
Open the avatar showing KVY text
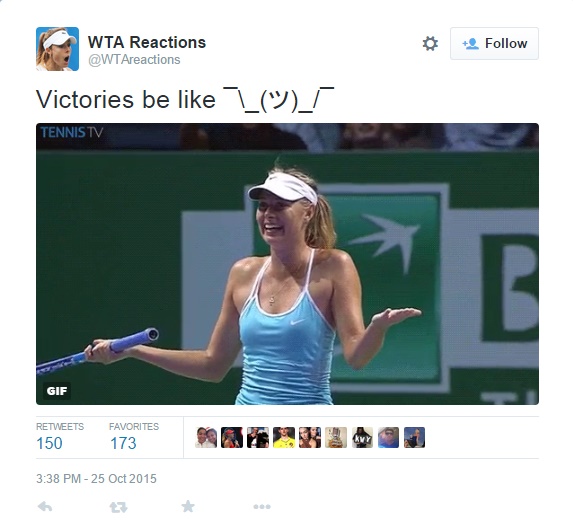(x=362, y=437)
